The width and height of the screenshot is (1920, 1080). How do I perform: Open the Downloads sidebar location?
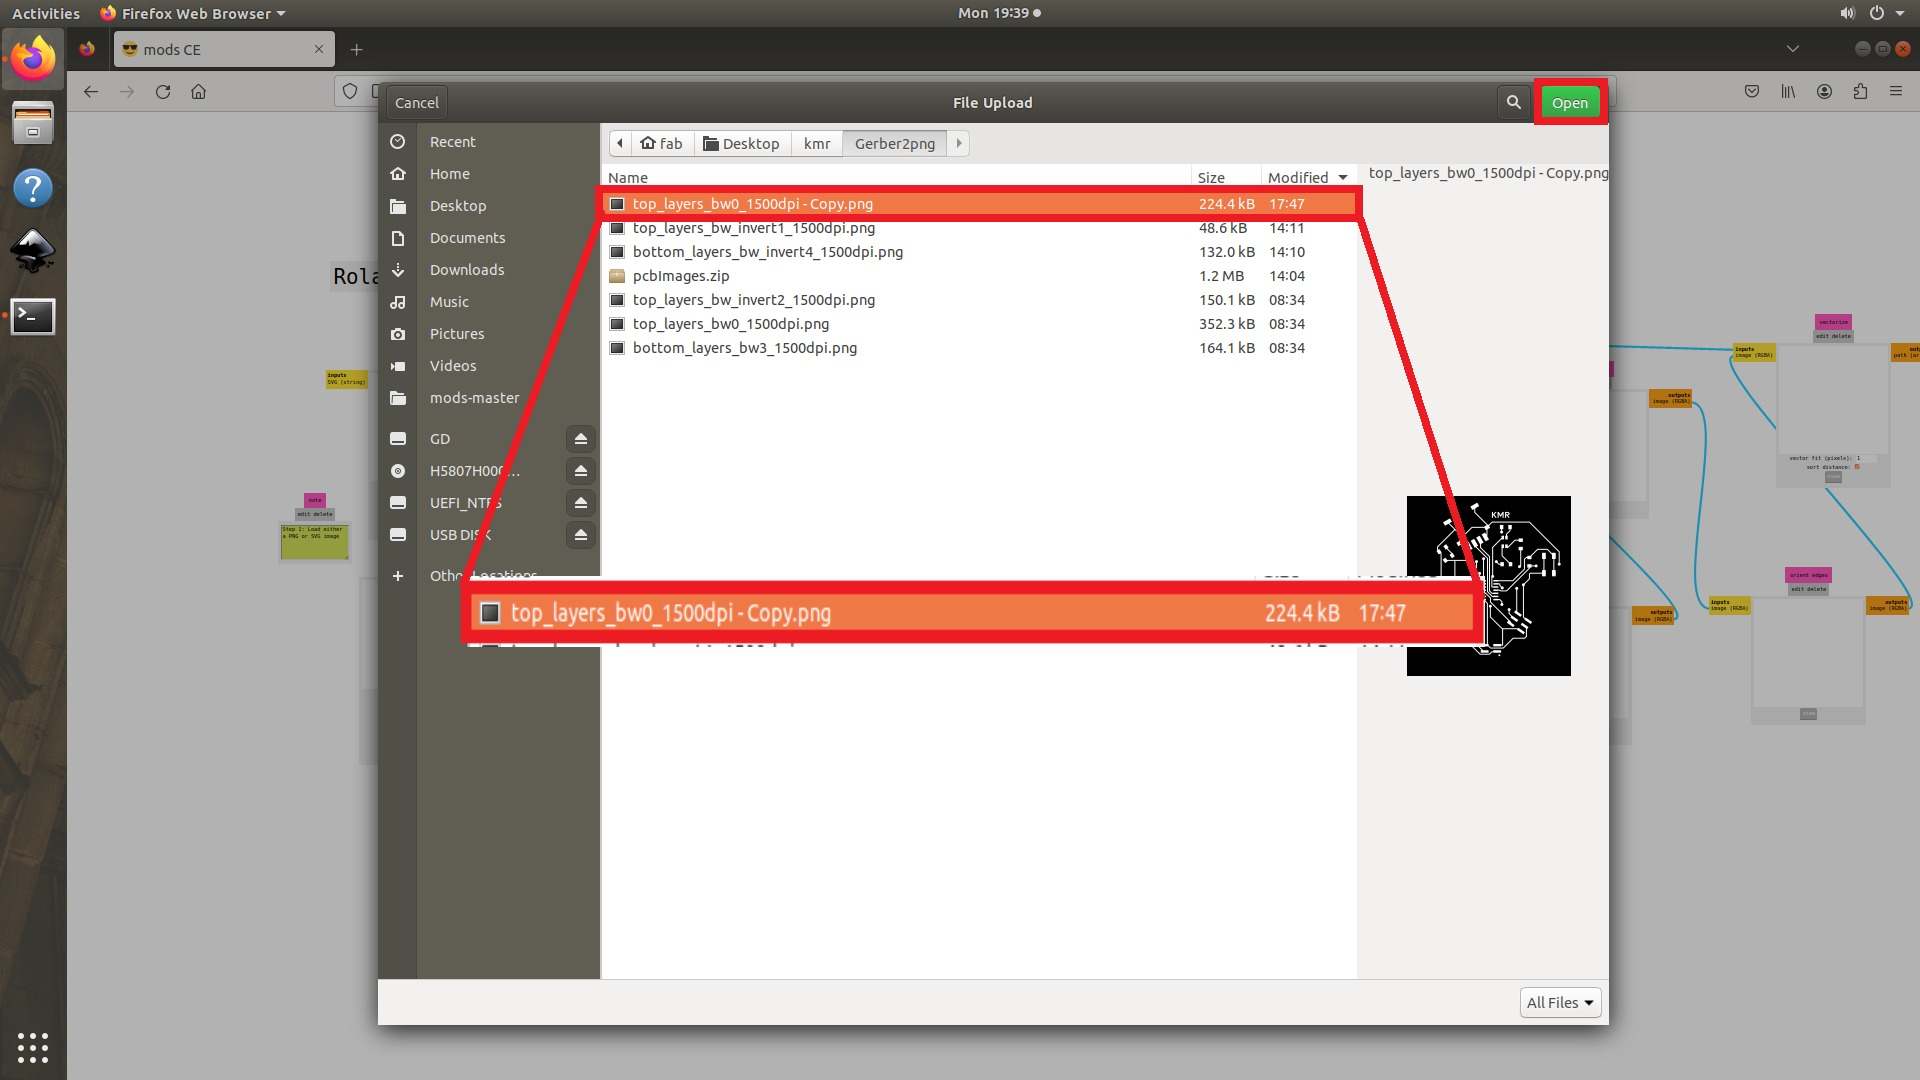click(466, 270)
